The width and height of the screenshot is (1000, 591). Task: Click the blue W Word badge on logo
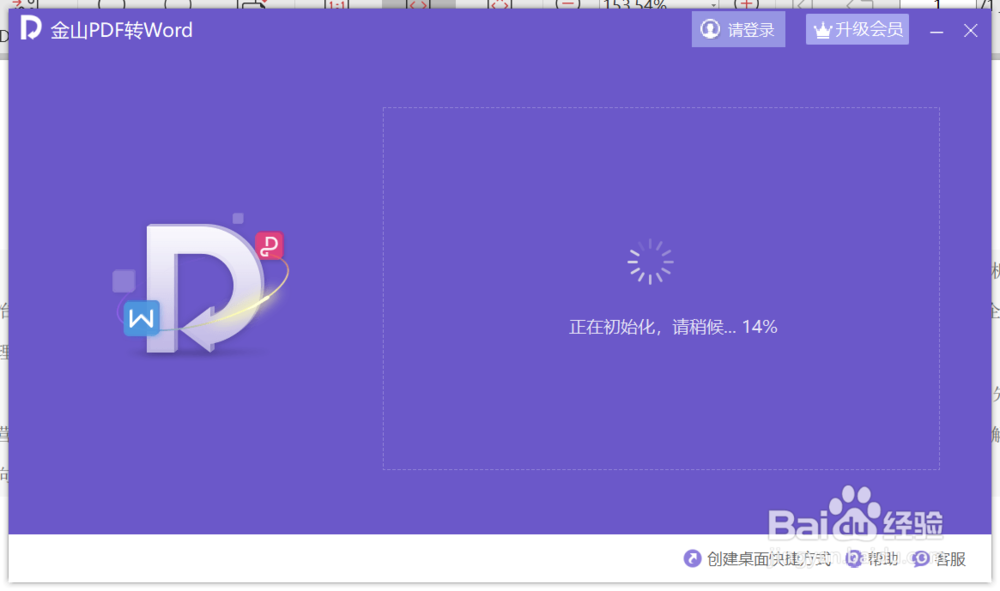141,318
